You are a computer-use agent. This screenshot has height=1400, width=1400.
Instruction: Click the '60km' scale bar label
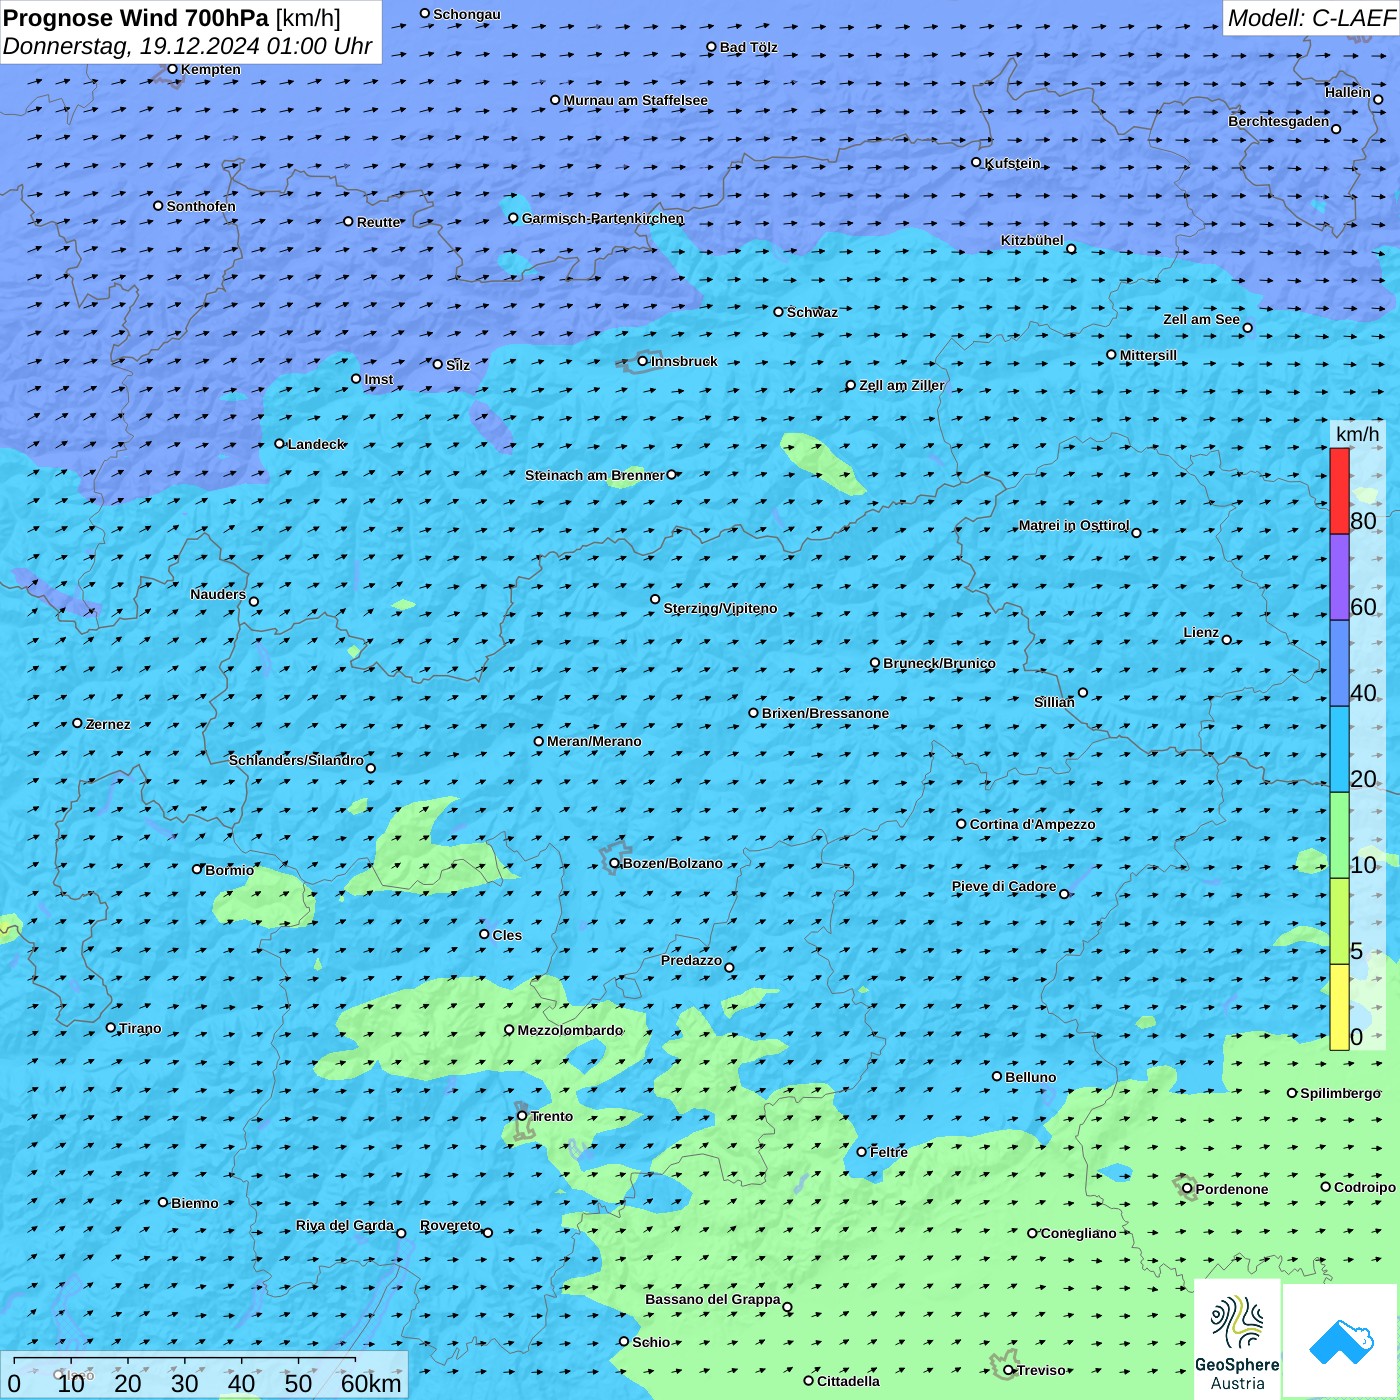coord(371,1383)
